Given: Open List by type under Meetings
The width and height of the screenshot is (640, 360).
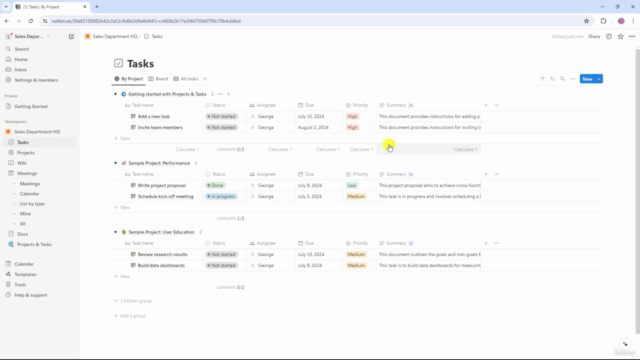Looking at the screenshot, I should 32,204.
